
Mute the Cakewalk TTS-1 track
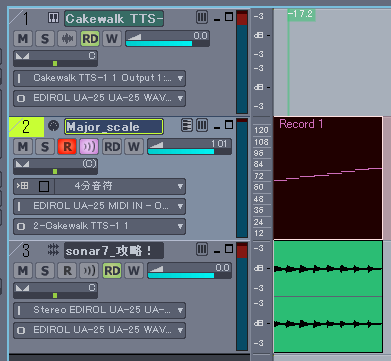point(23,39)
